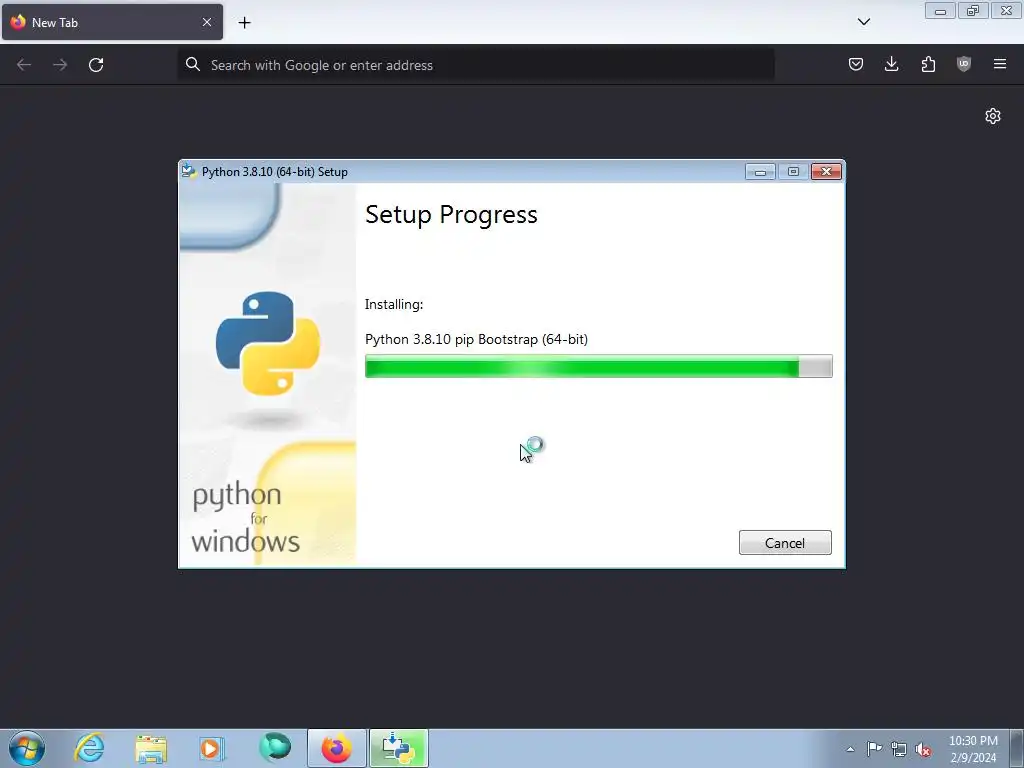1024x768 pixels.
Task: Click the muted volume tray icon
Action: pyautogui.click(x=923, y=749)
